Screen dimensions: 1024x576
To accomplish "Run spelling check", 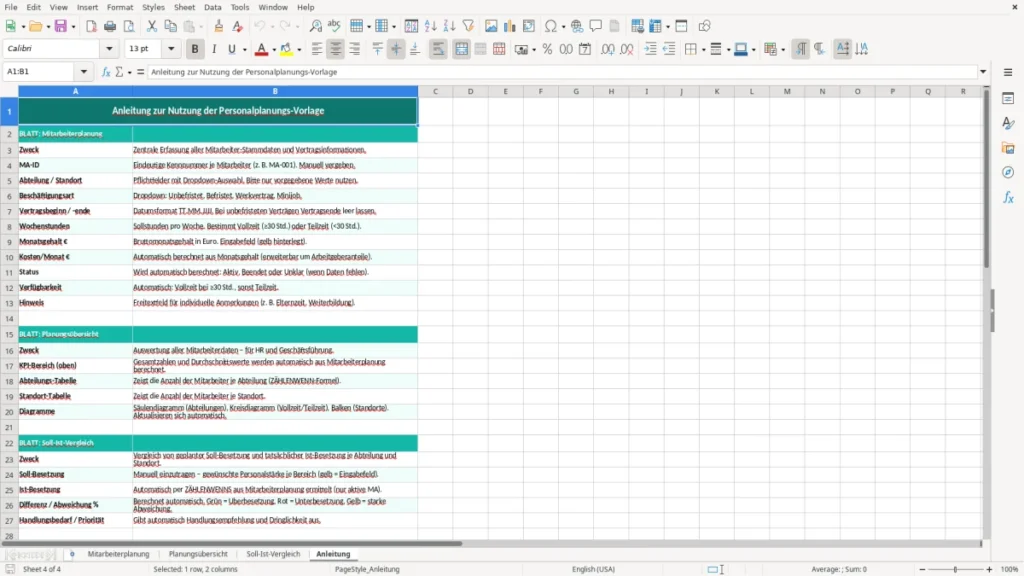I will point(334,26).
